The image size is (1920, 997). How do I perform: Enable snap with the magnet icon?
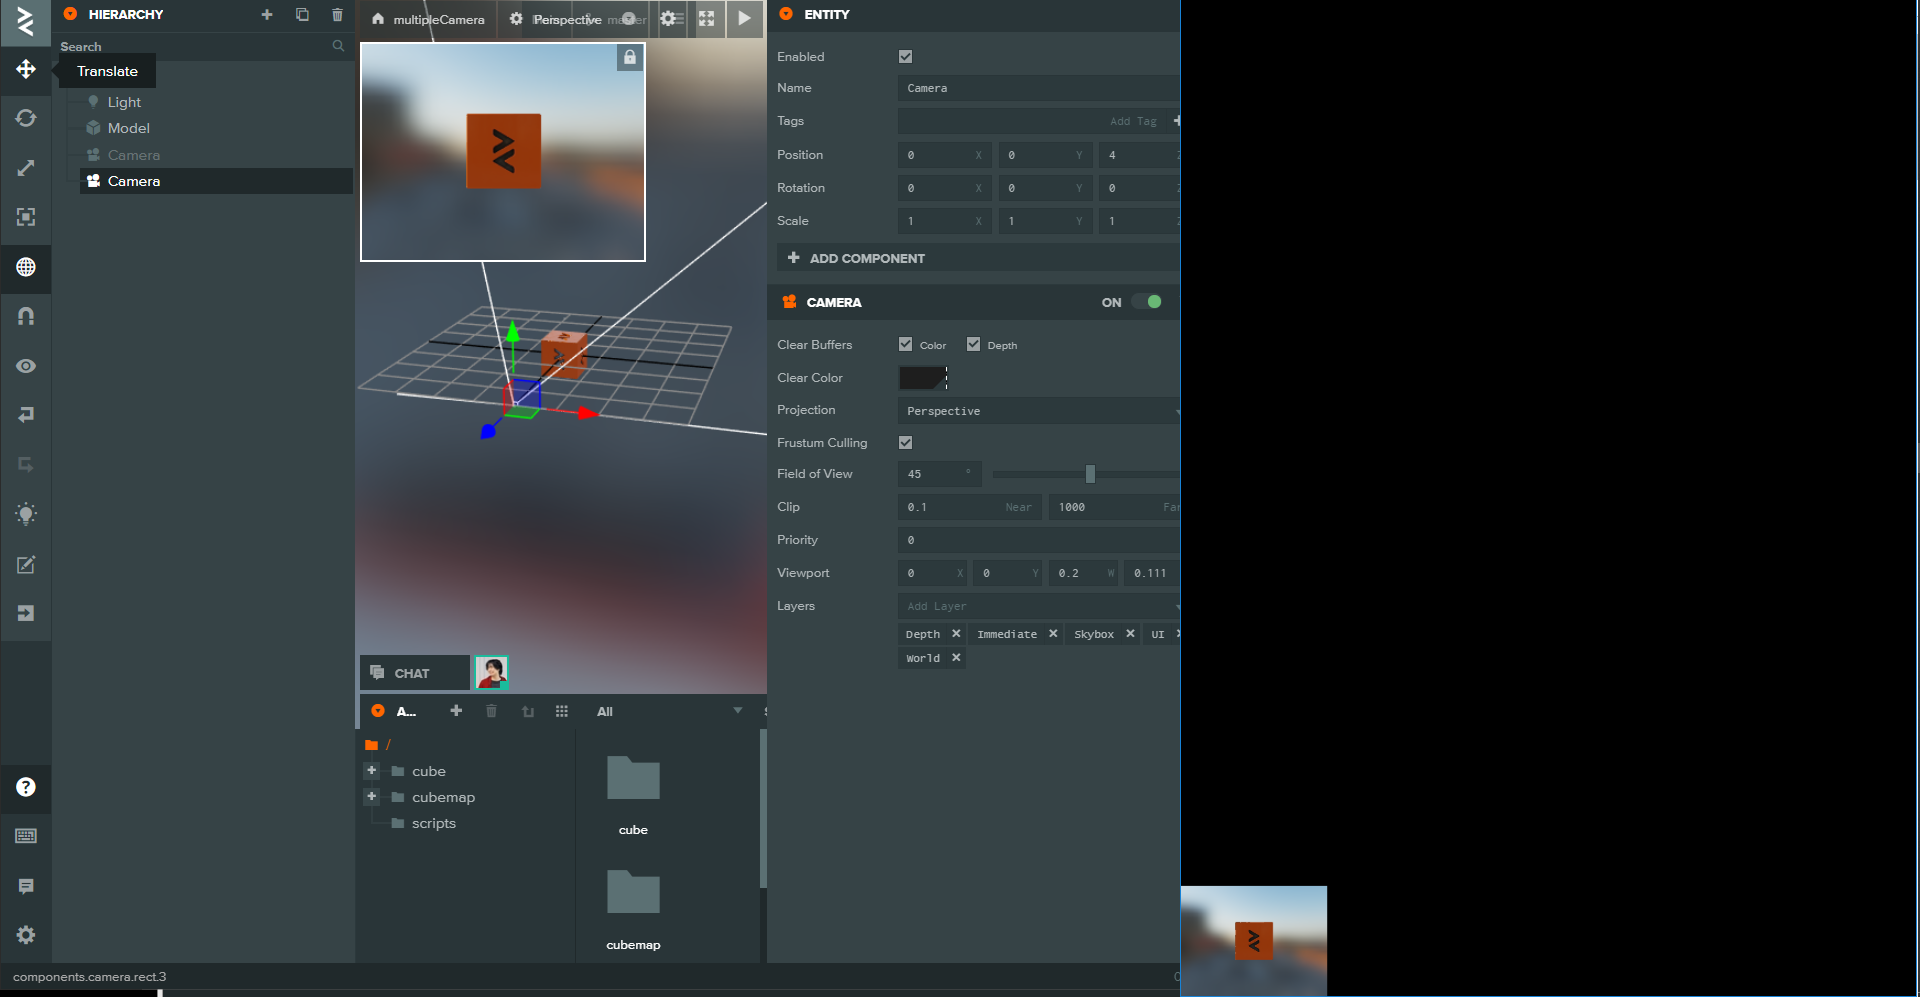[25, 316]
